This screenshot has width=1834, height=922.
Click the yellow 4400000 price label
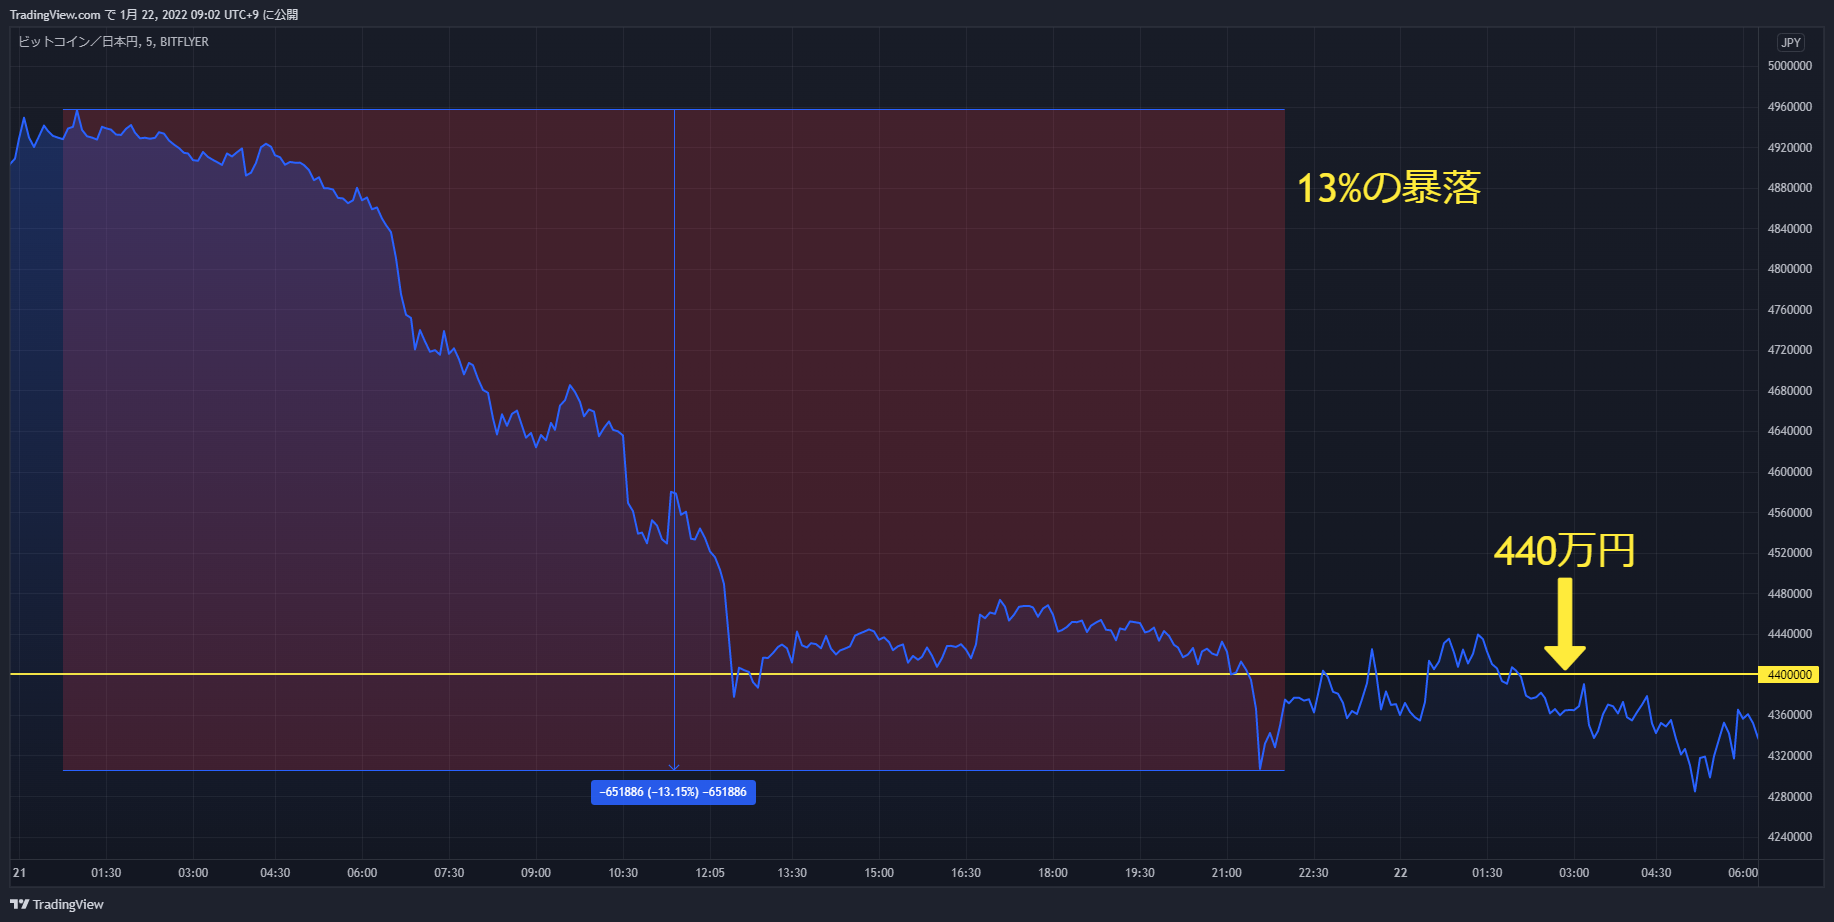(1789, 675)
